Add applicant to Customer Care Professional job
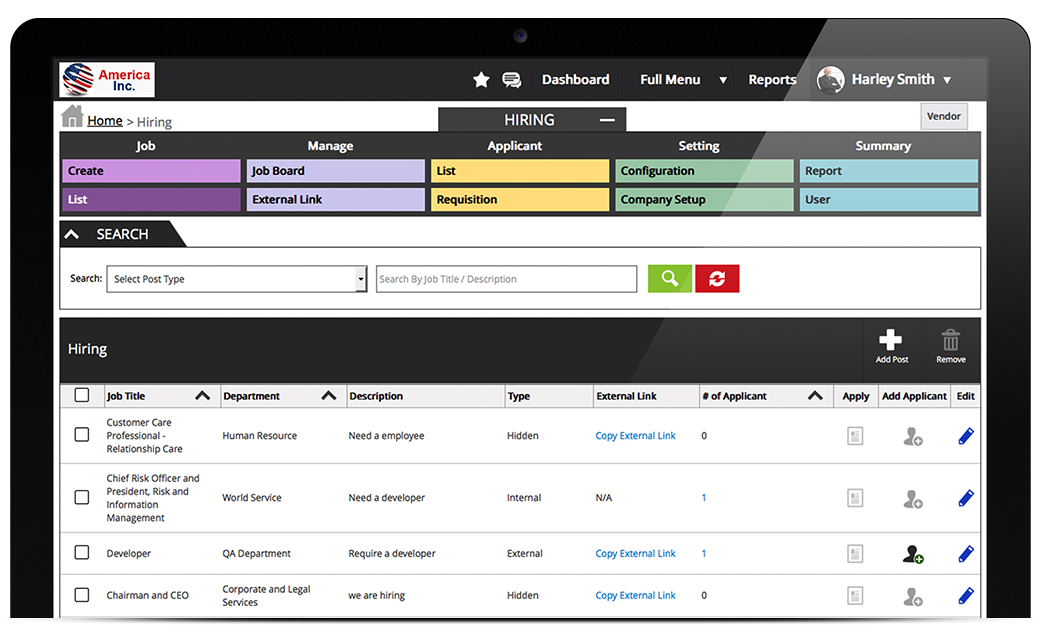 point(913,436)
